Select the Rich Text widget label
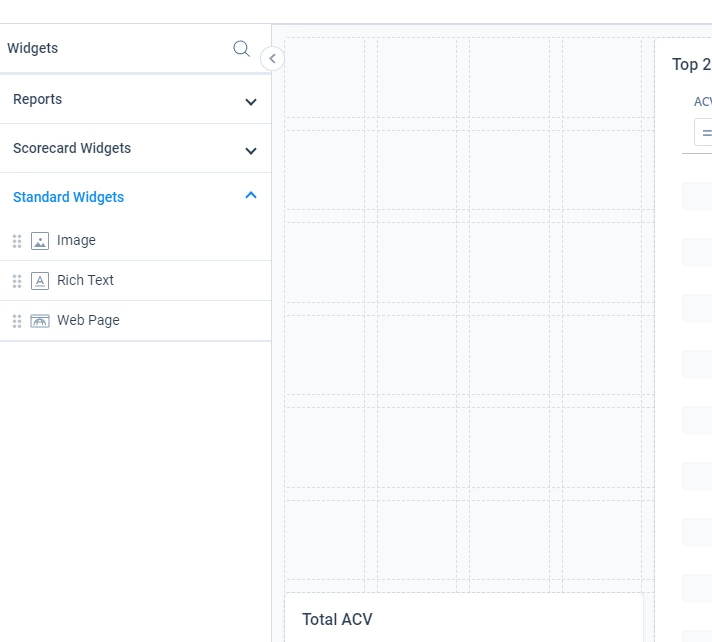 click(x=85, y=280)
